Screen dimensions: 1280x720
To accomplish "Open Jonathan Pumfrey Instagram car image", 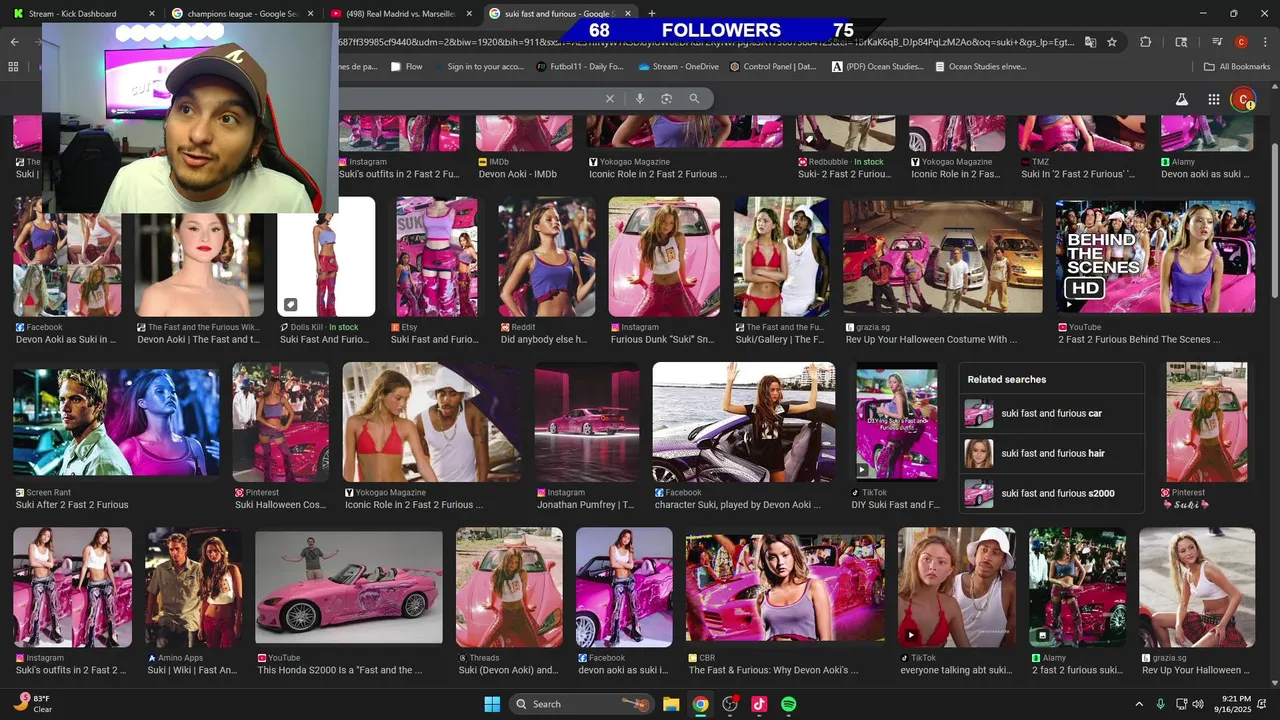I will (x=586, y=422).
